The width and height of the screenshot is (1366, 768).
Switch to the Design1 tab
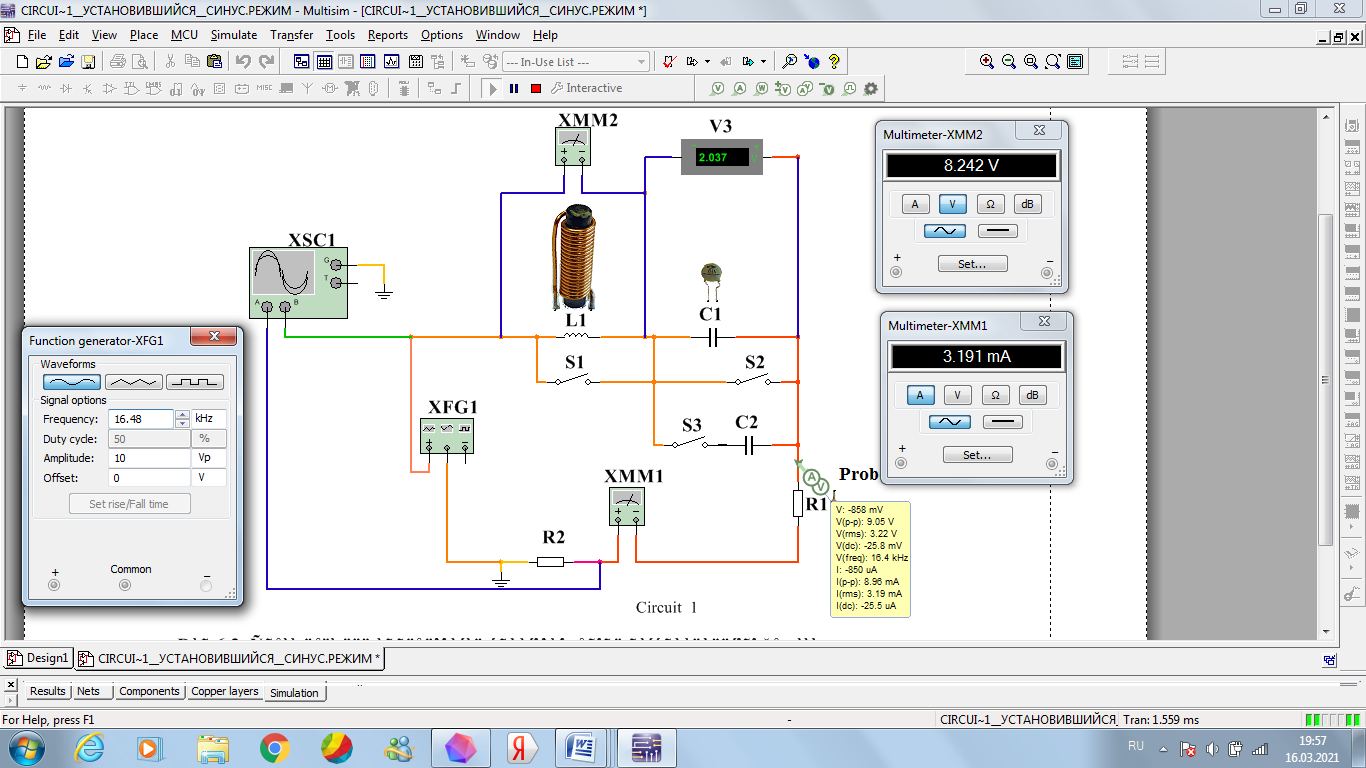pyautogui.click(x=38, y=658)
